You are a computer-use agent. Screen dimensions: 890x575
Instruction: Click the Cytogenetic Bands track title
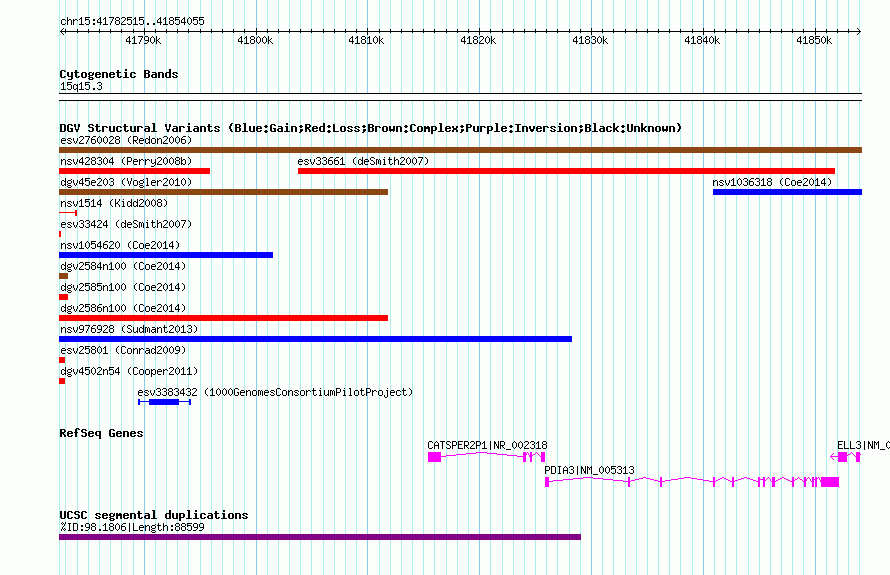(119, 74)
